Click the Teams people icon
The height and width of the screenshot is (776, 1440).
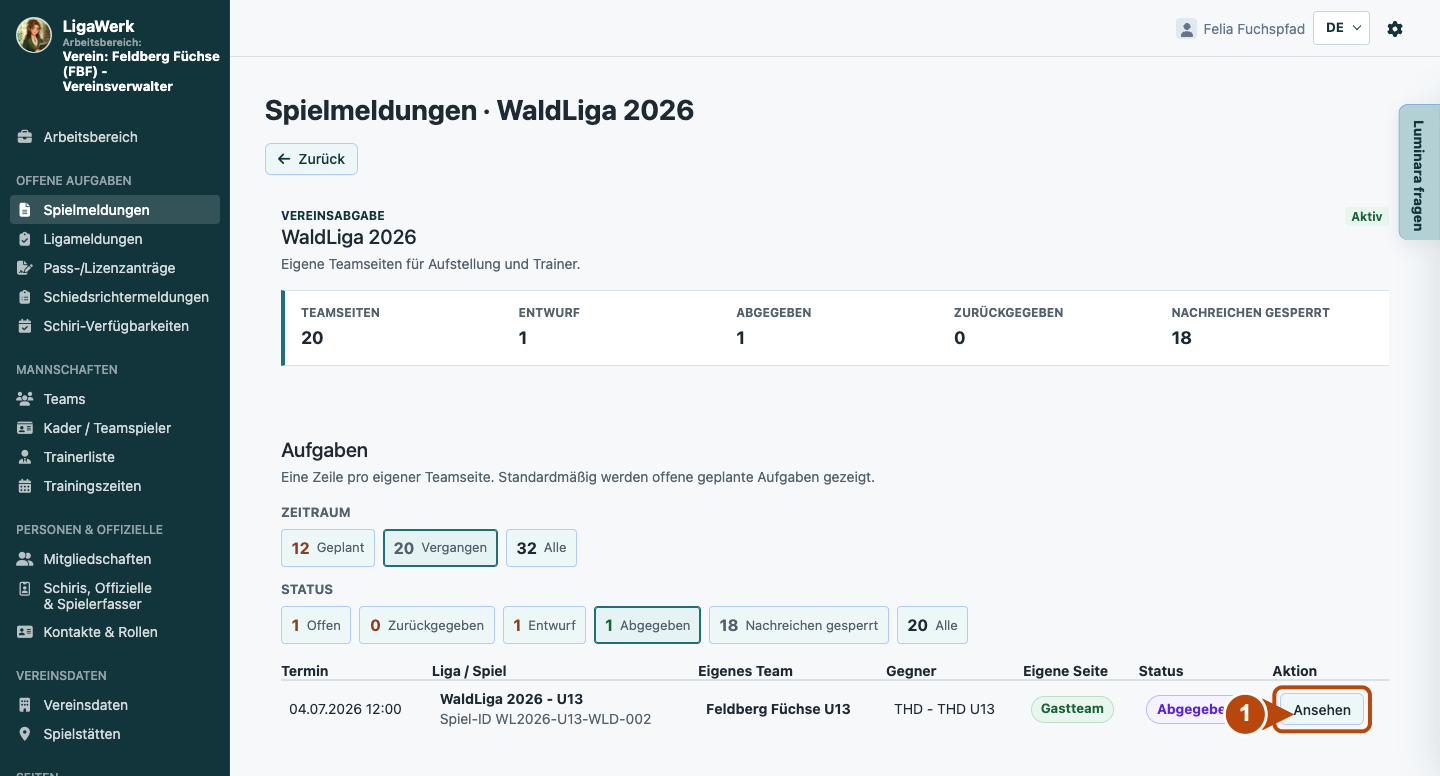(25, 399)
